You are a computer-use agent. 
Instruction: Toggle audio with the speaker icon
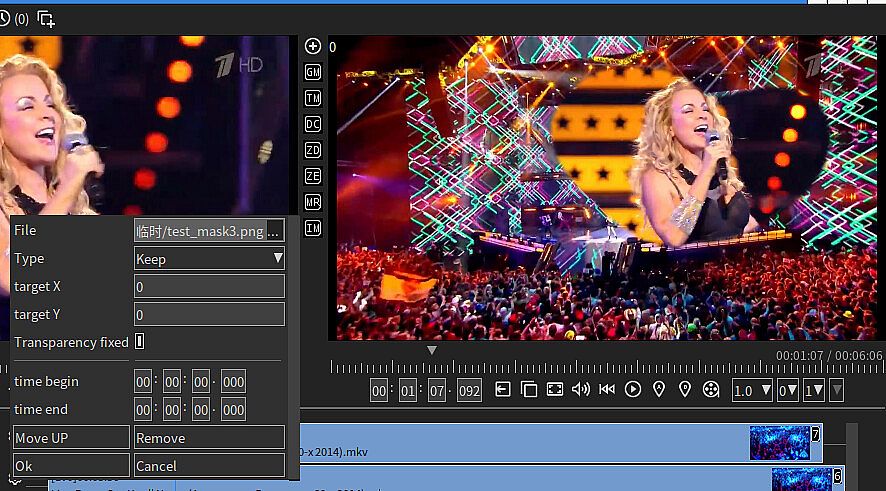(581, 390)
